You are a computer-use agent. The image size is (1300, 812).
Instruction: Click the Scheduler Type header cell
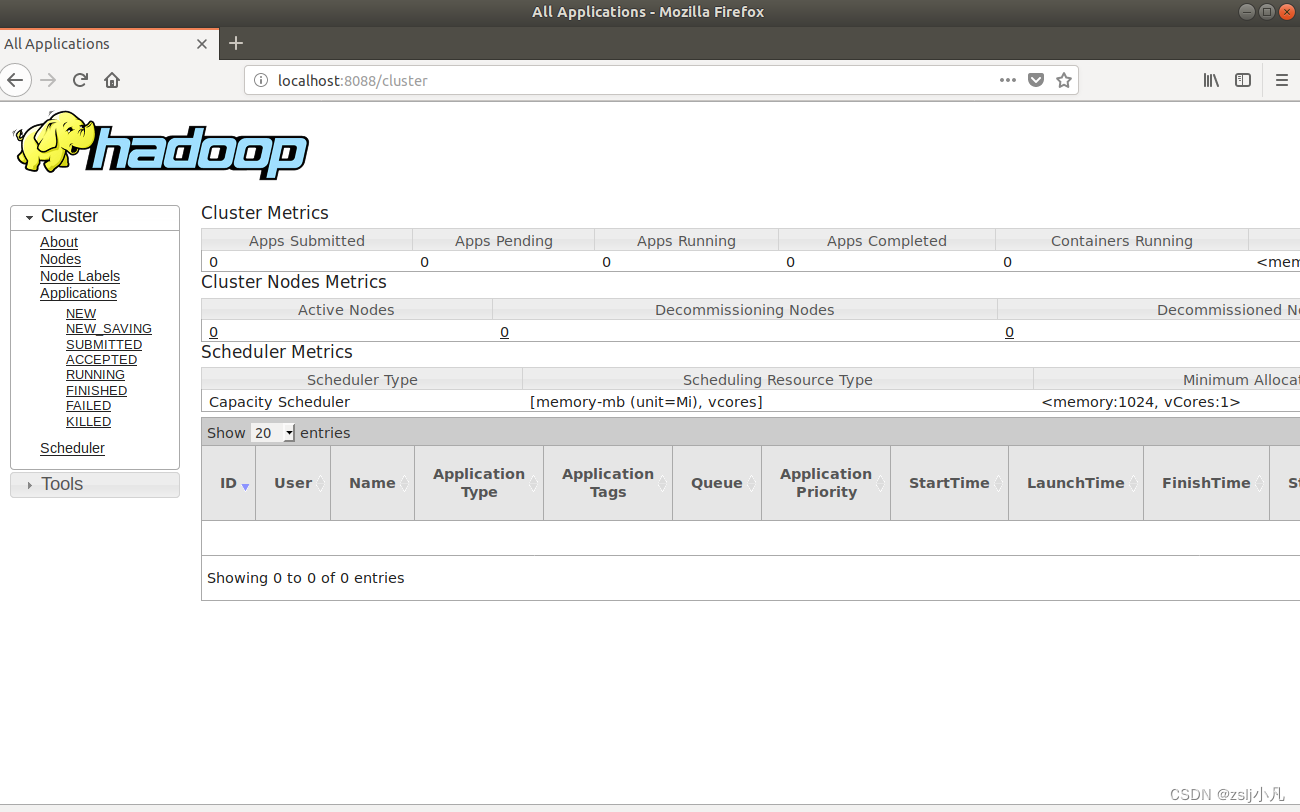pos(362,380)
